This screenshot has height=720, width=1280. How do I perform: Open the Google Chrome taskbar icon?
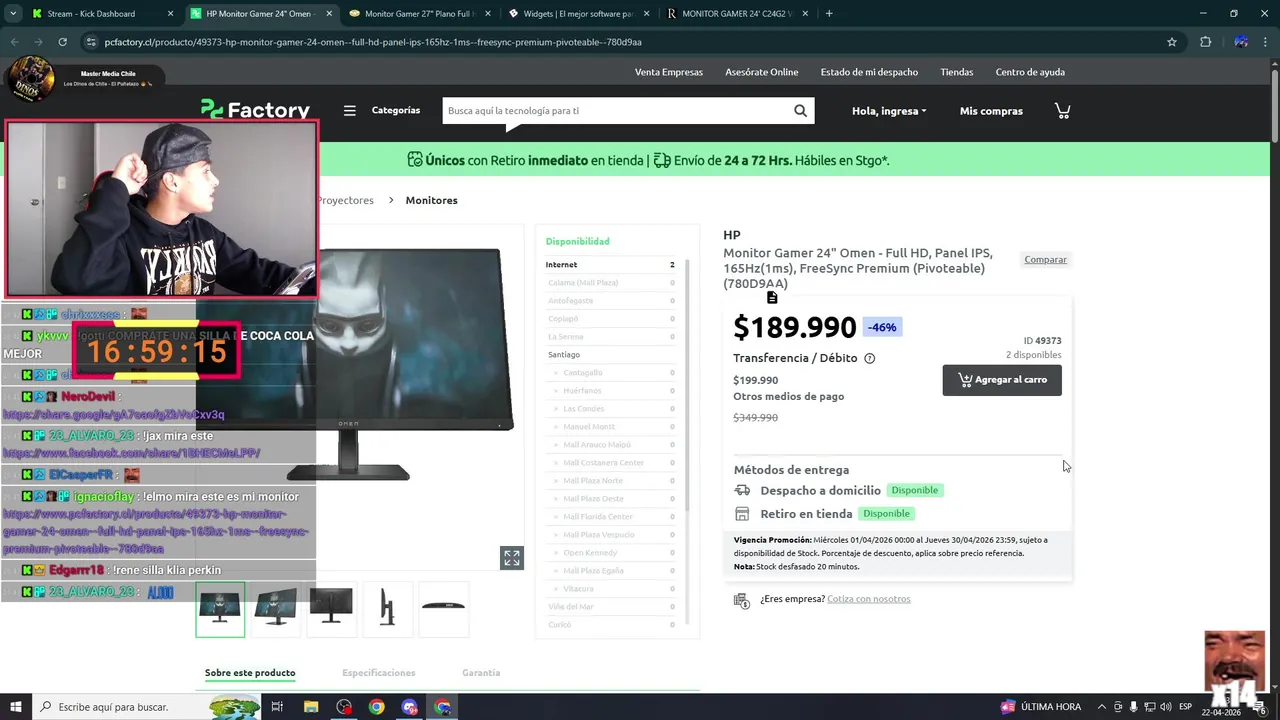point(376,707)
